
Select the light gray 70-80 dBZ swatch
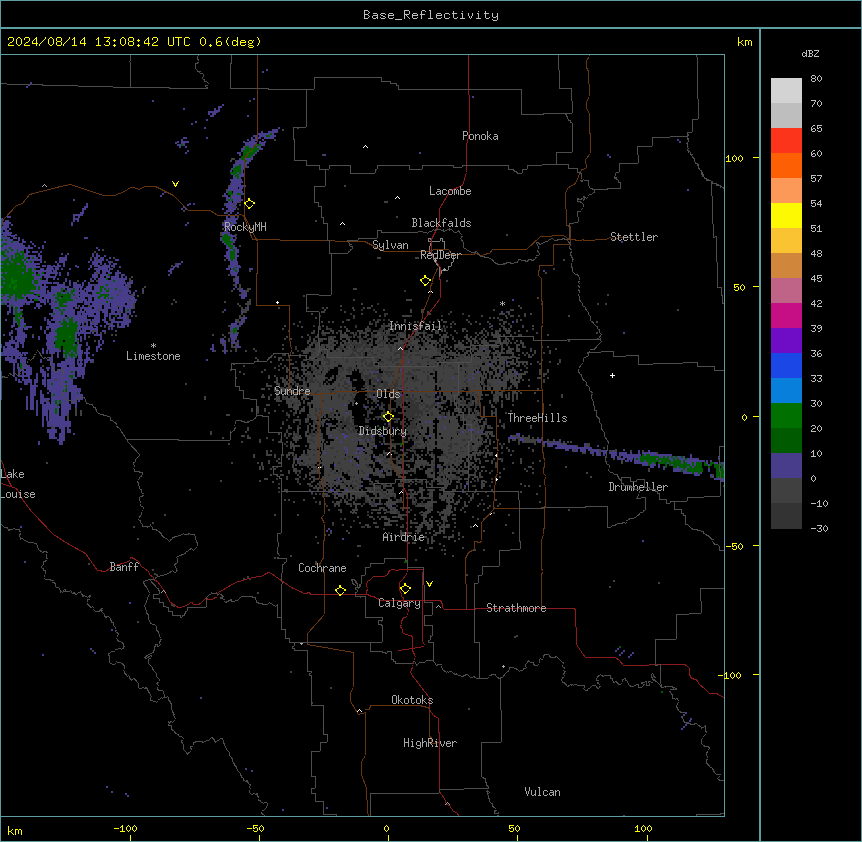click(786, 90)
